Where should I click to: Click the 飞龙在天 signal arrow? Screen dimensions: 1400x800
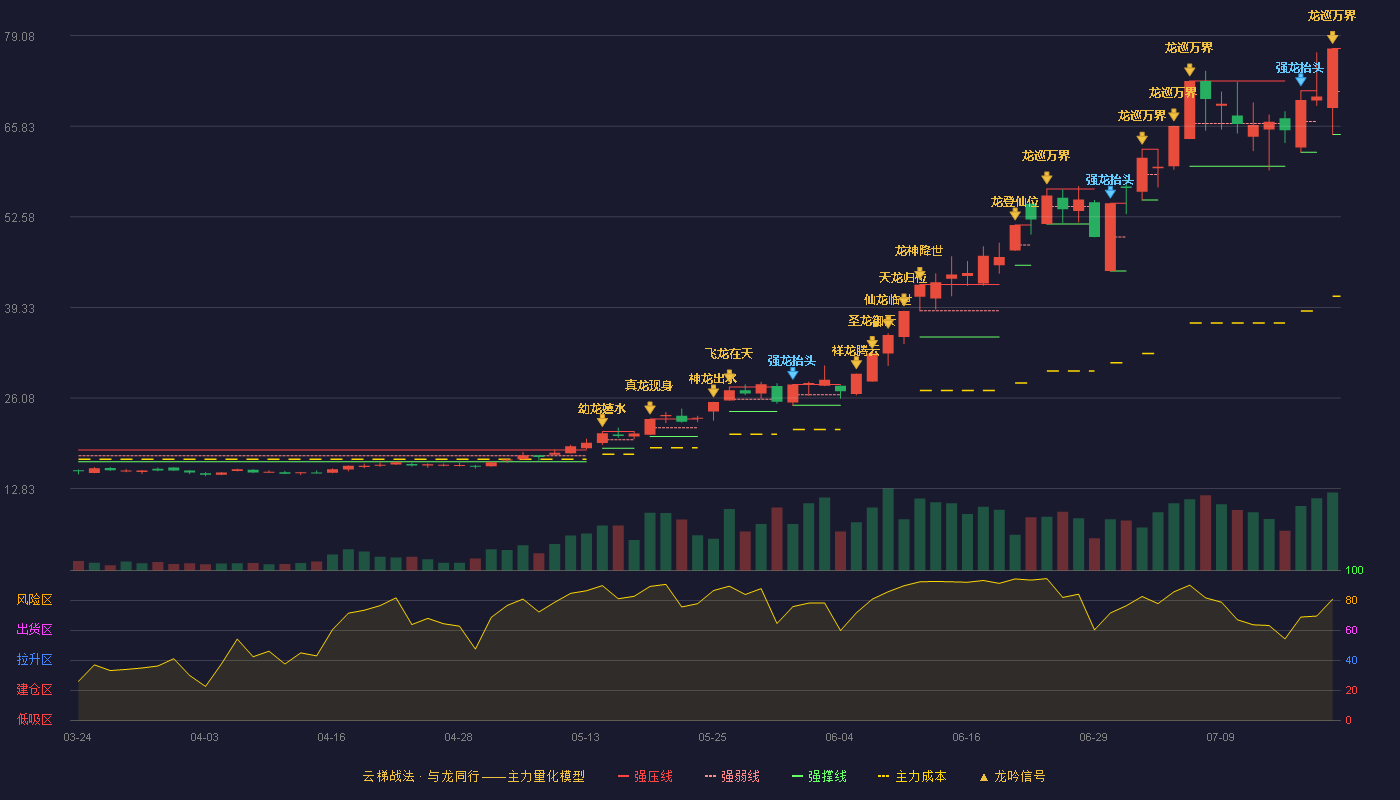click(730, 377)
